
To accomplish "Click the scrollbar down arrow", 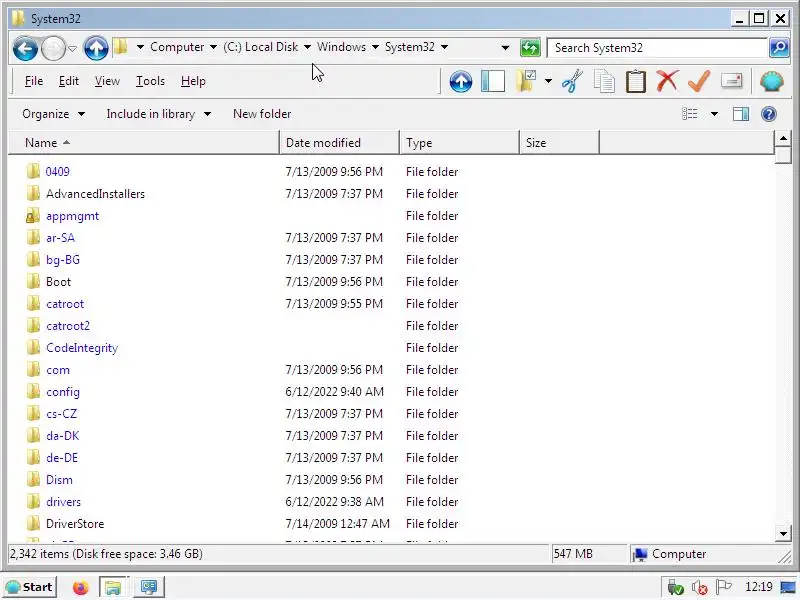I will [783, 534].
